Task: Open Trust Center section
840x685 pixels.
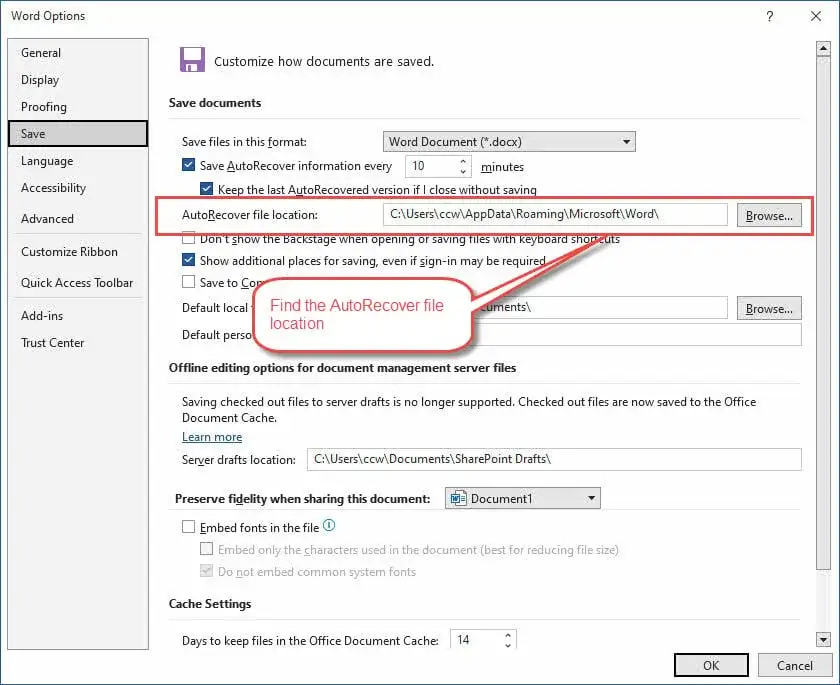Action: coord(52,342)
